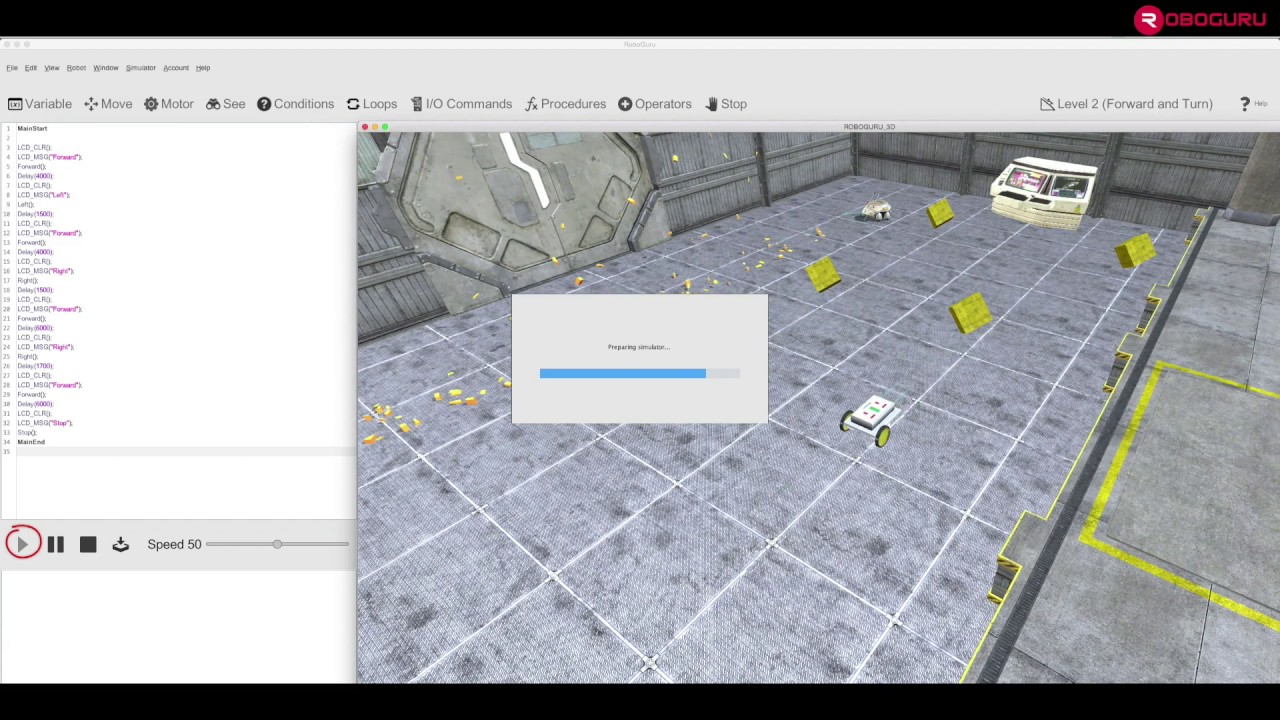Open the Loops command category
This screenshot has height=720, width=1280.
pyautogui.click(x=372, y=104)
